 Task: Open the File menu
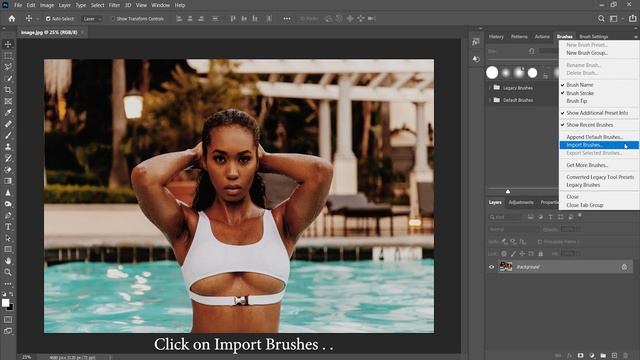[18, 5]
